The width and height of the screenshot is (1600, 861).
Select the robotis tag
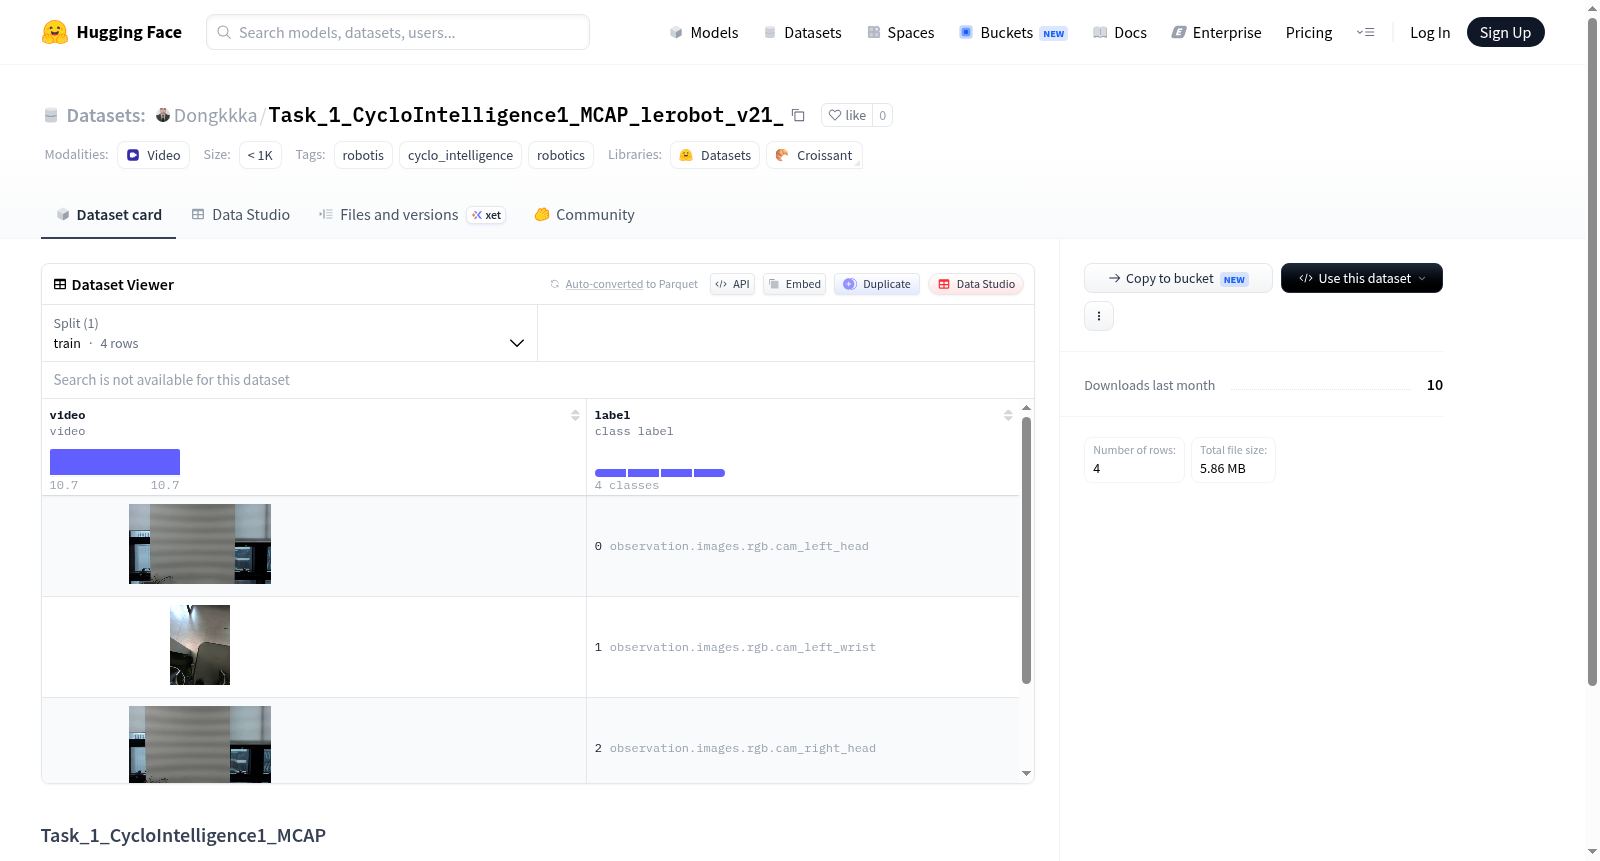(x=363, y=155)
